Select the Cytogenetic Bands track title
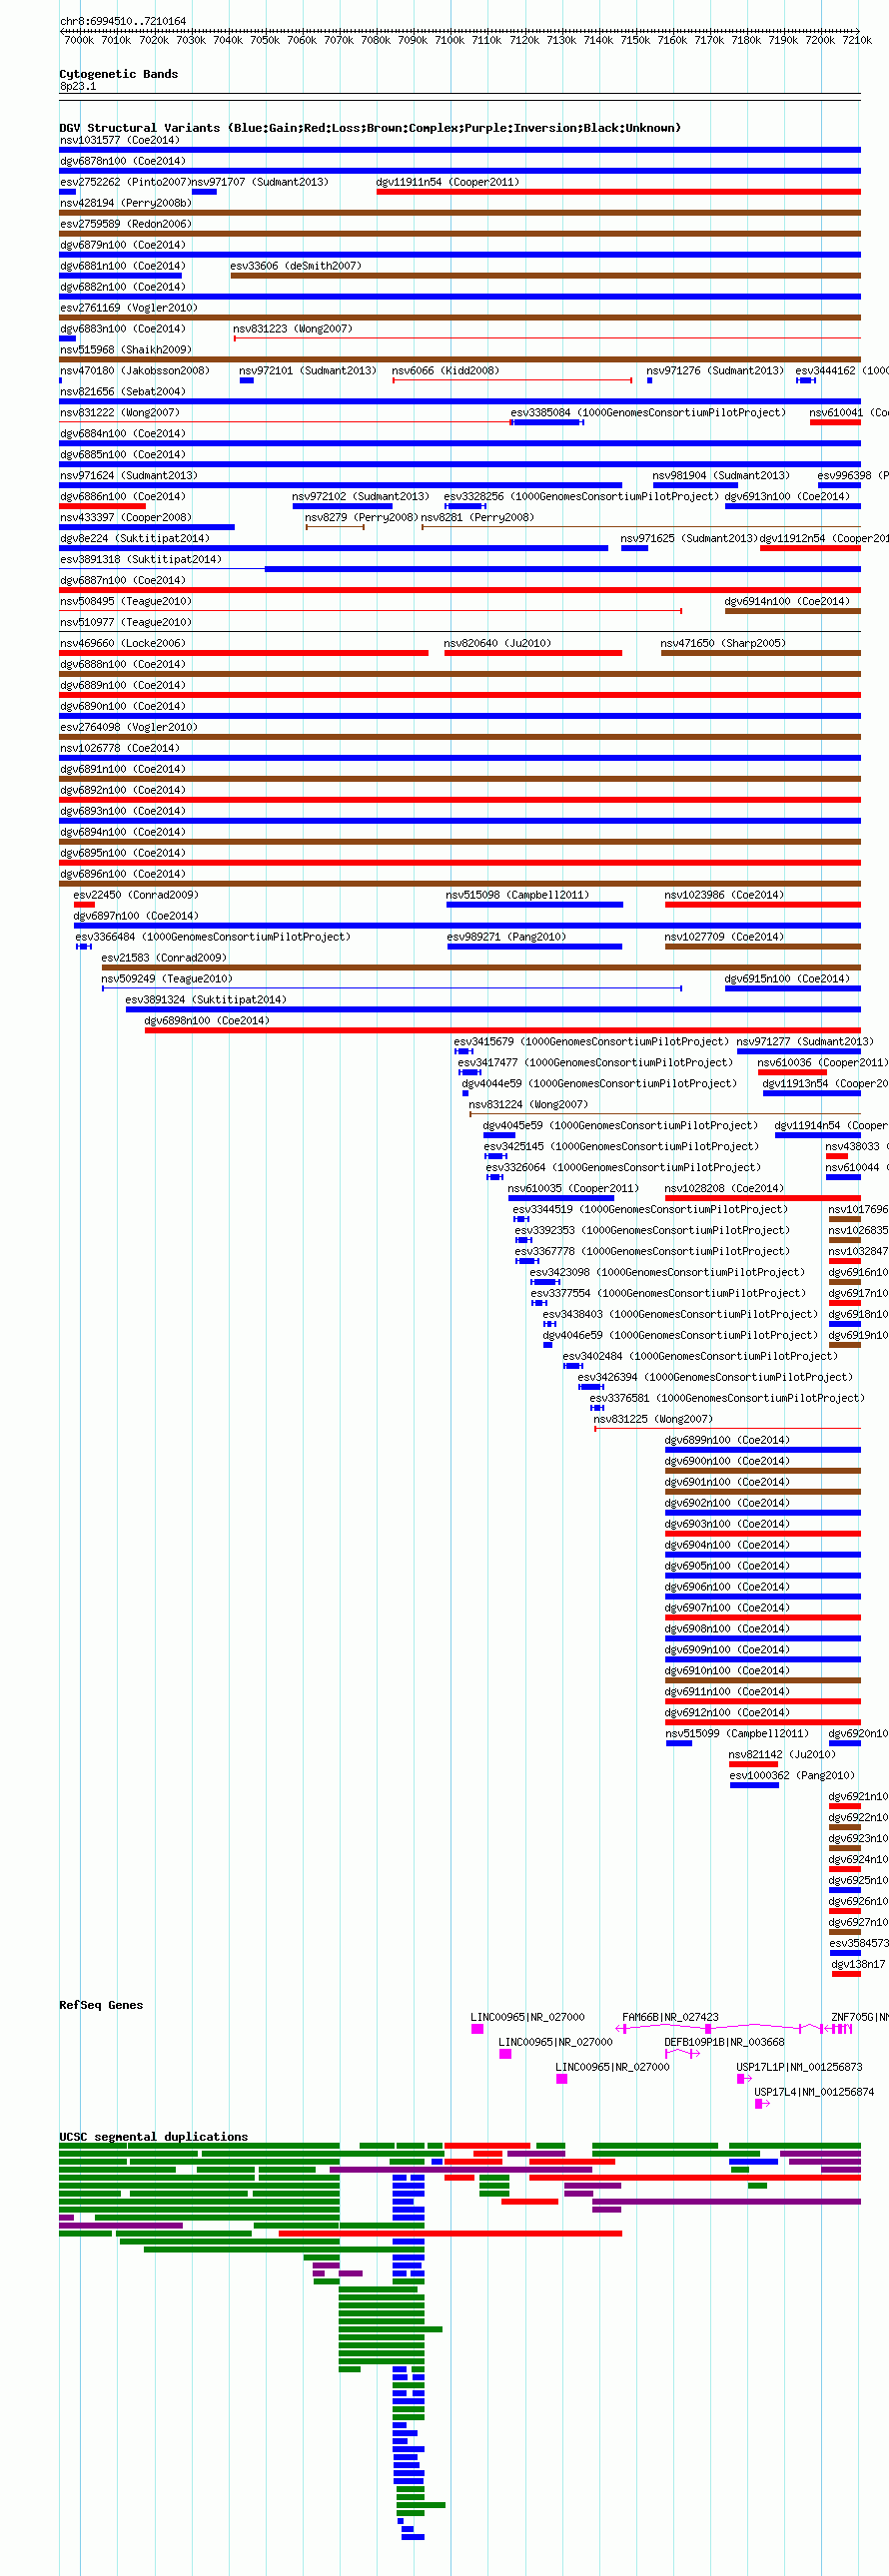This screenshot has height=2576, width=889. (119, 74)
